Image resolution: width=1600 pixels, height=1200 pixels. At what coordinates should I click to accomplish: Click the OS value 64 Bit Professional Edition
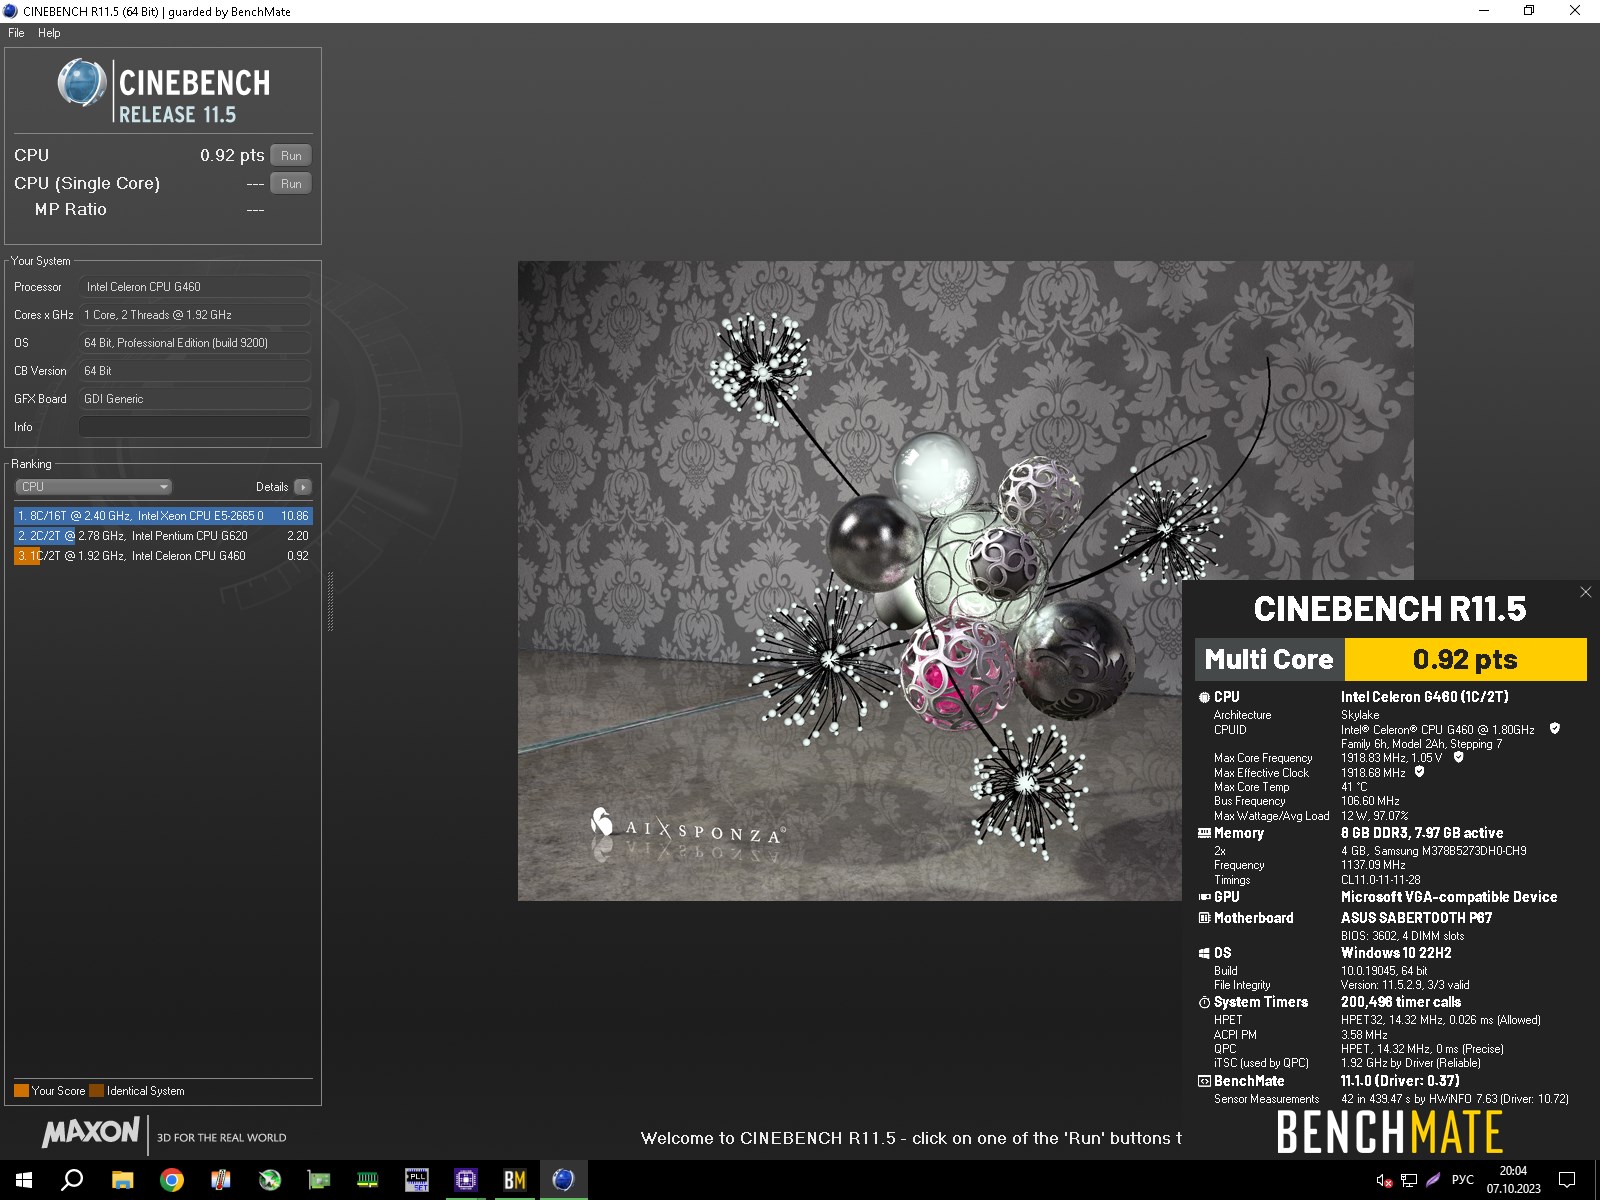(x=195, y=343)
